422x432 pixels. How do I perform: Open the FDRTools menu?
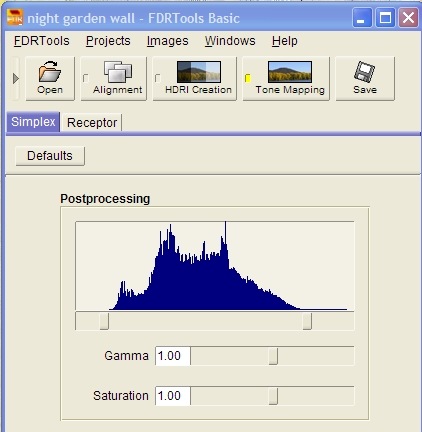click(x=42, y=41)
